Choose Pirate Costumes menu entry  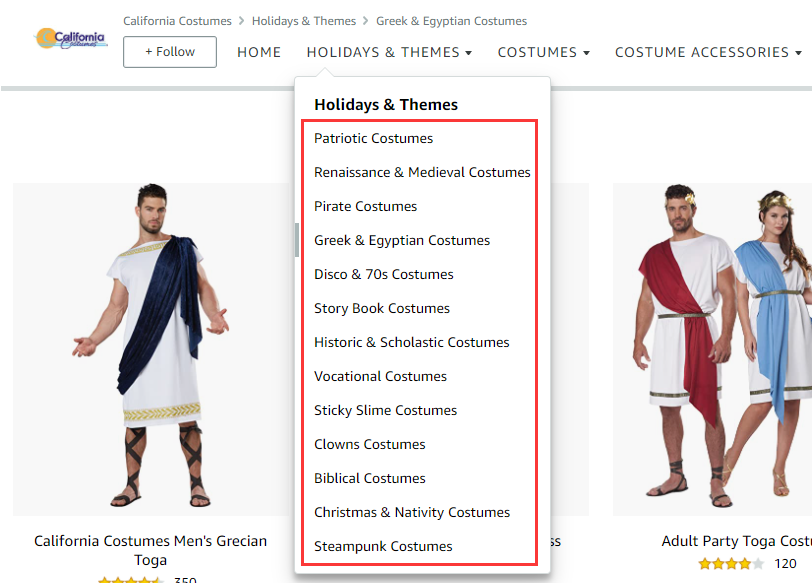pyautogui.click(x=365, y=207)
